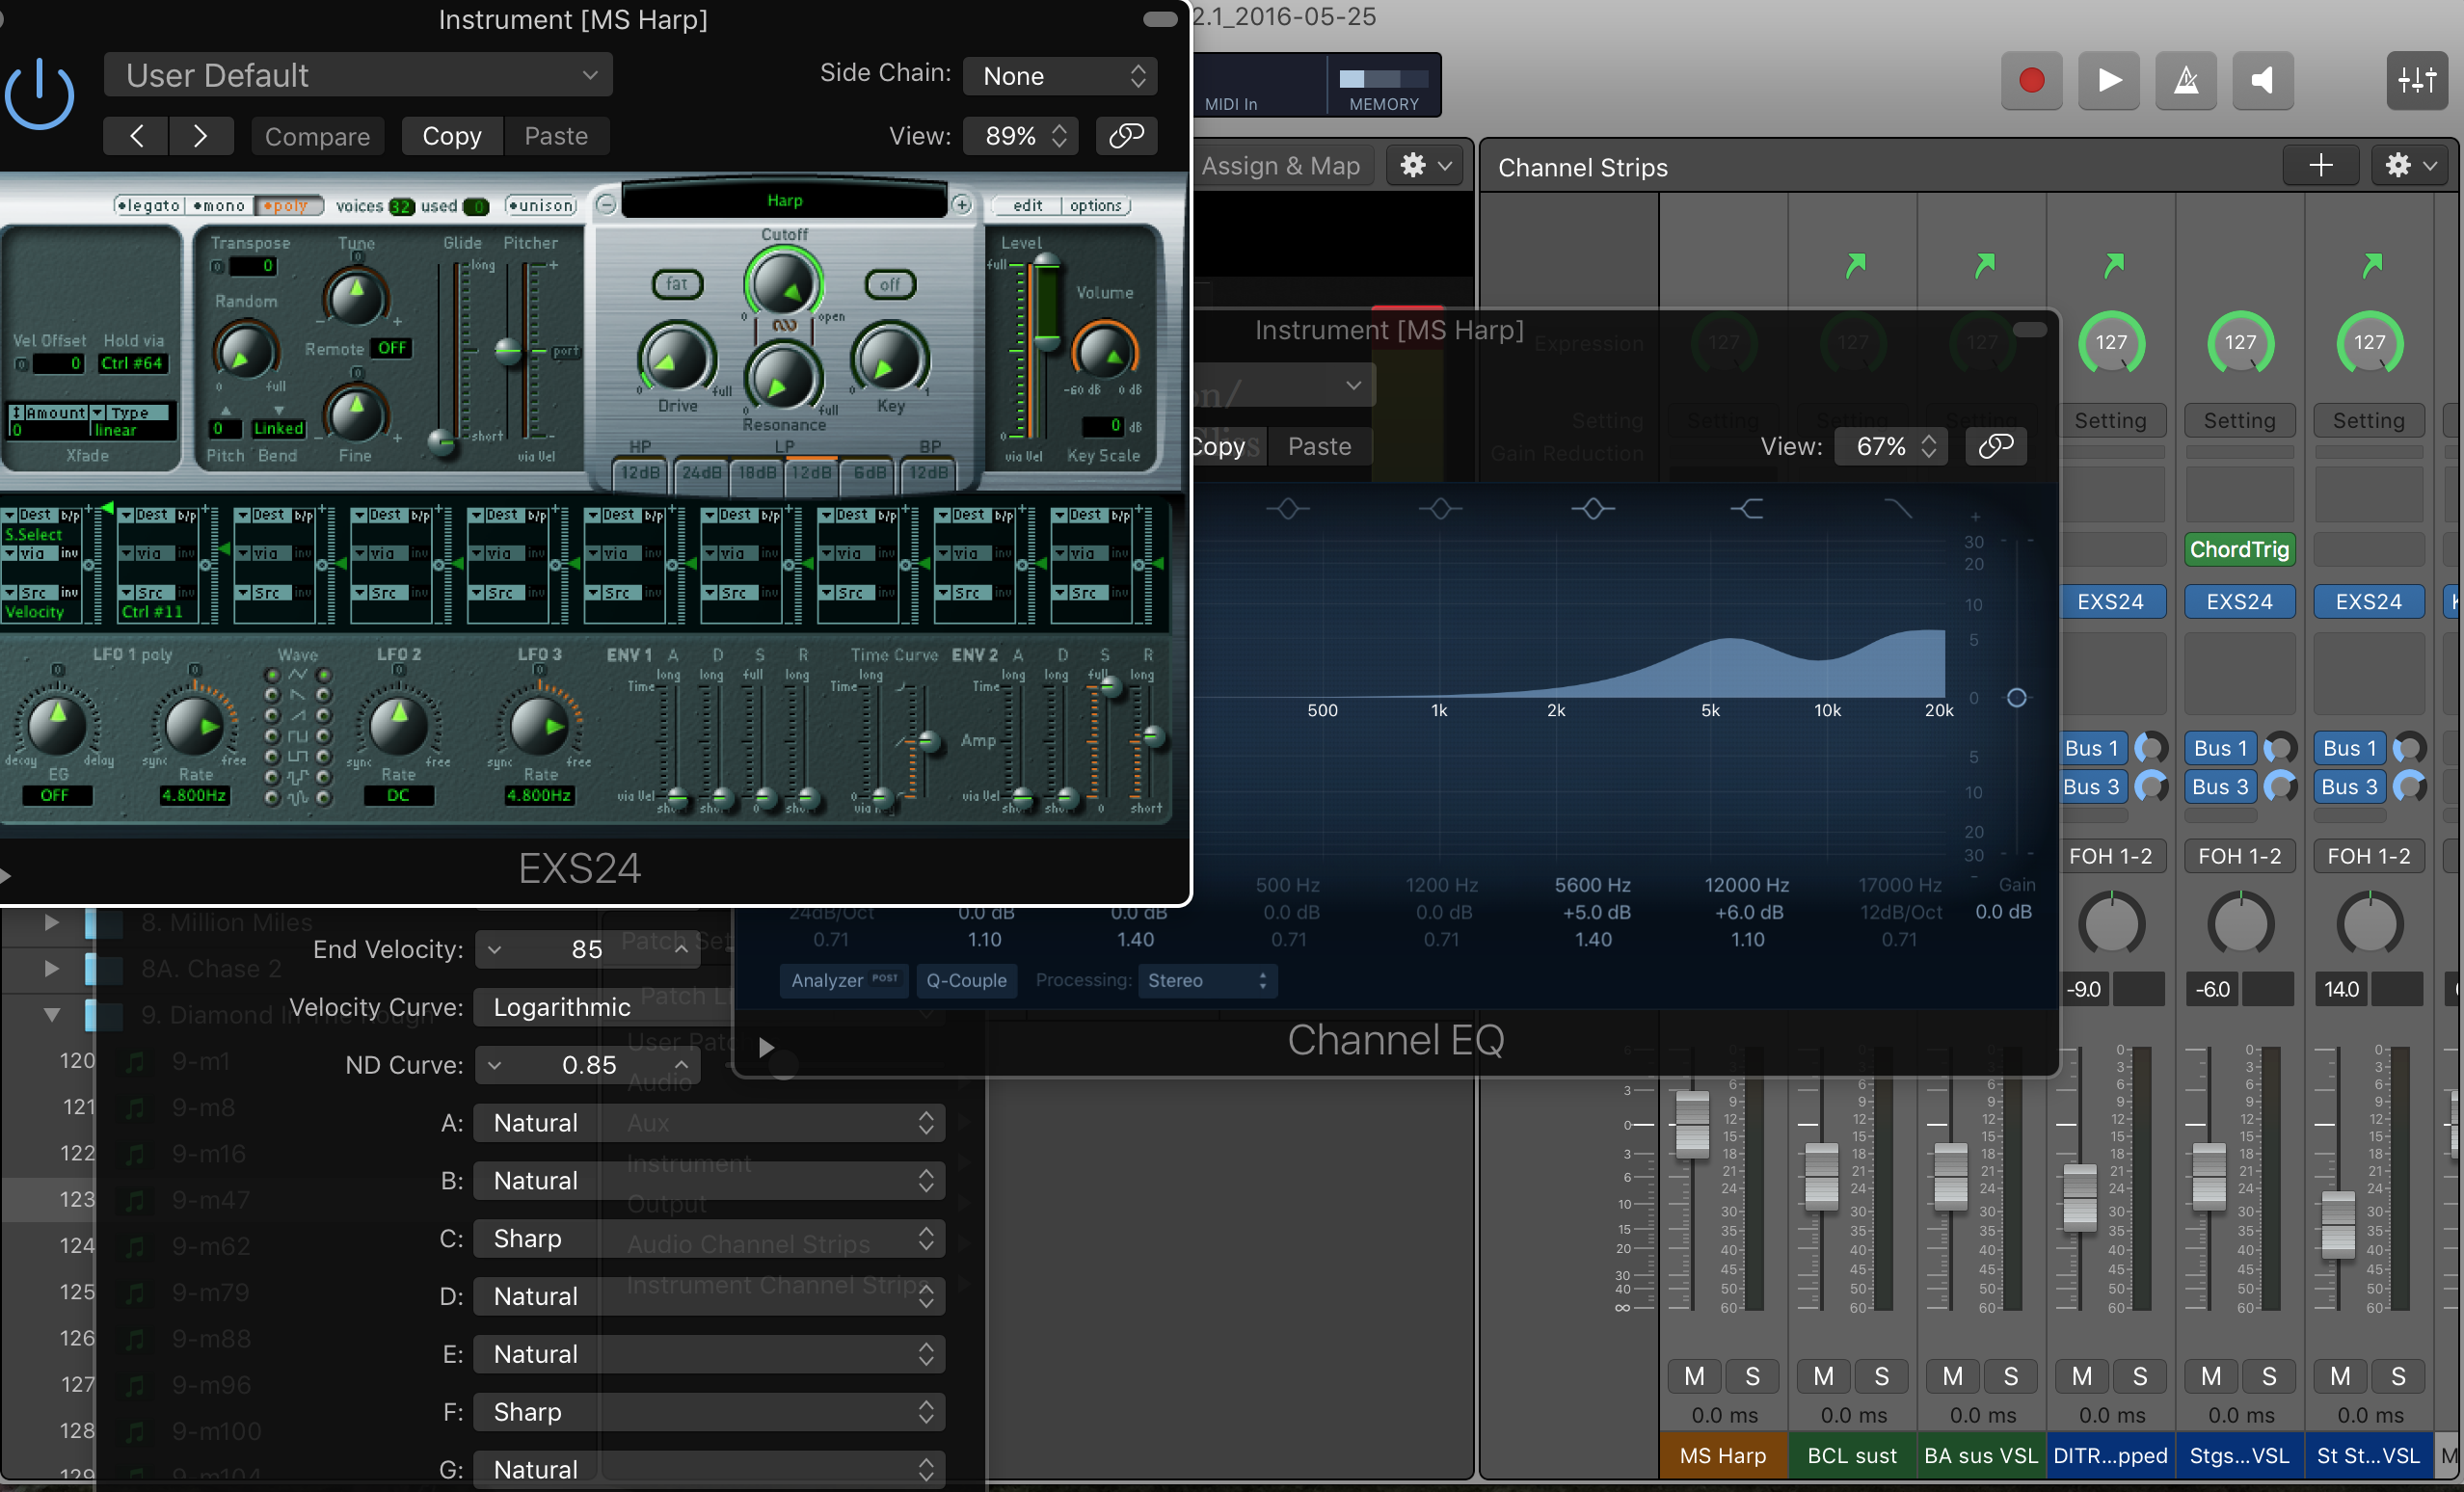Screen dimensions: 2464x1492
Task: Solo the BCL sust channel strip
Action: click(1881, 1377)
